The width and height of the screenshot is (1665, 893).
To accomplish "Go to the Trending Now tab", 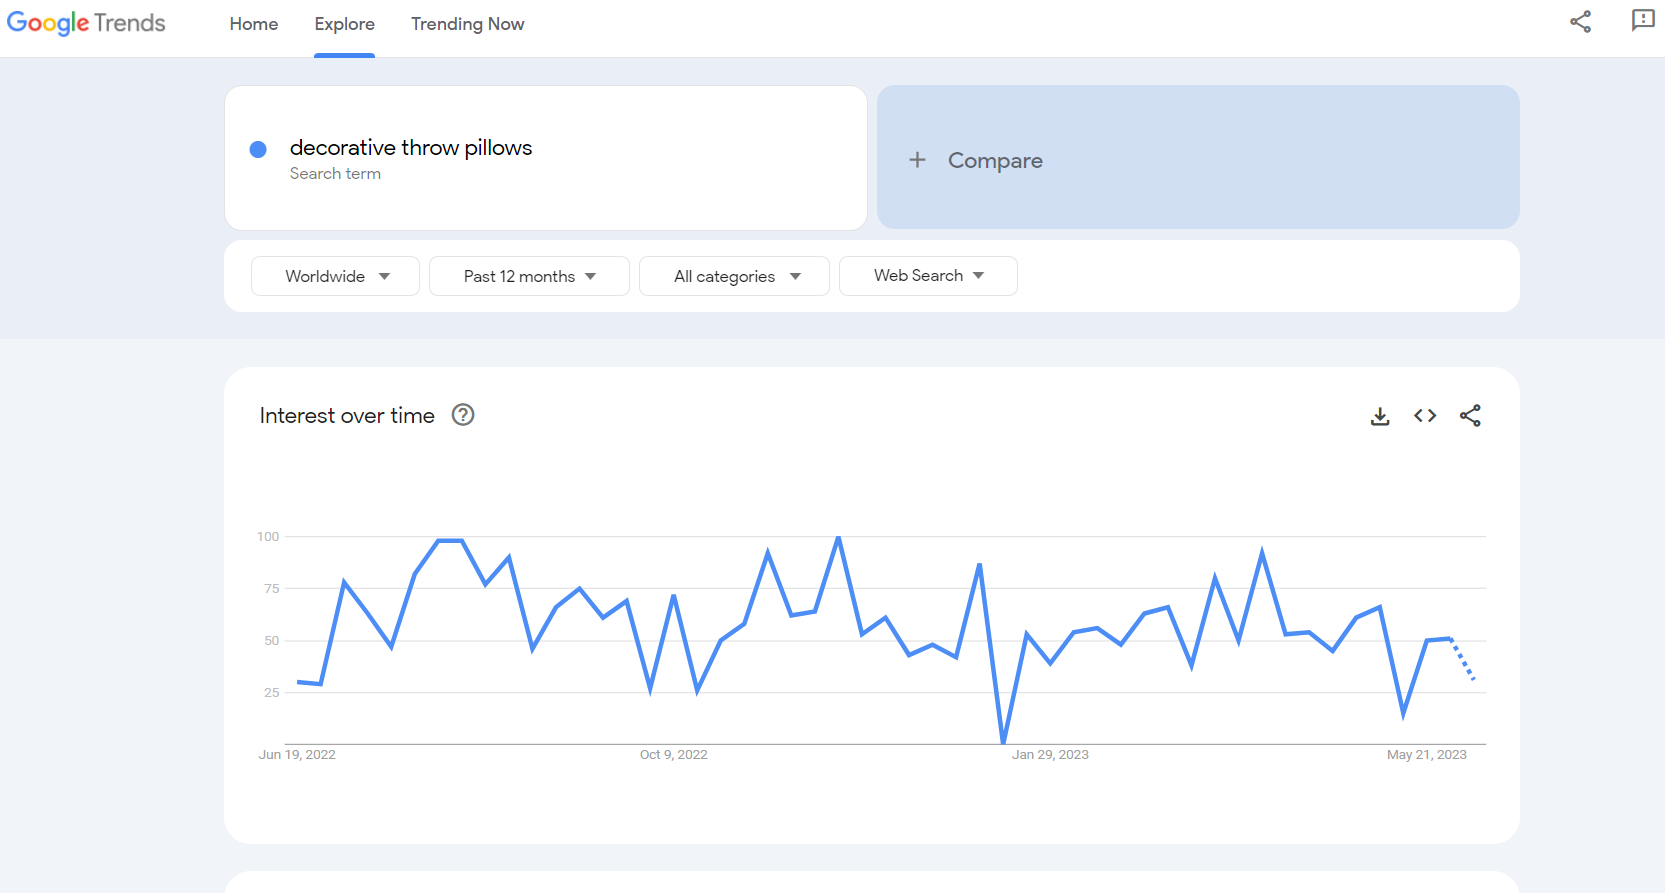I will point(467,24).
